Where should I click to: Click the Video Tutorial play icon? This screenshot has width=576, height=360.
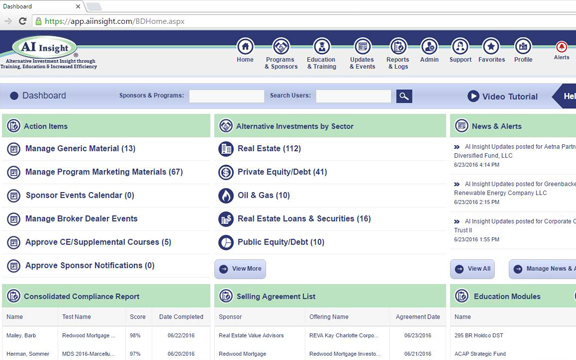tap(473, 96)
